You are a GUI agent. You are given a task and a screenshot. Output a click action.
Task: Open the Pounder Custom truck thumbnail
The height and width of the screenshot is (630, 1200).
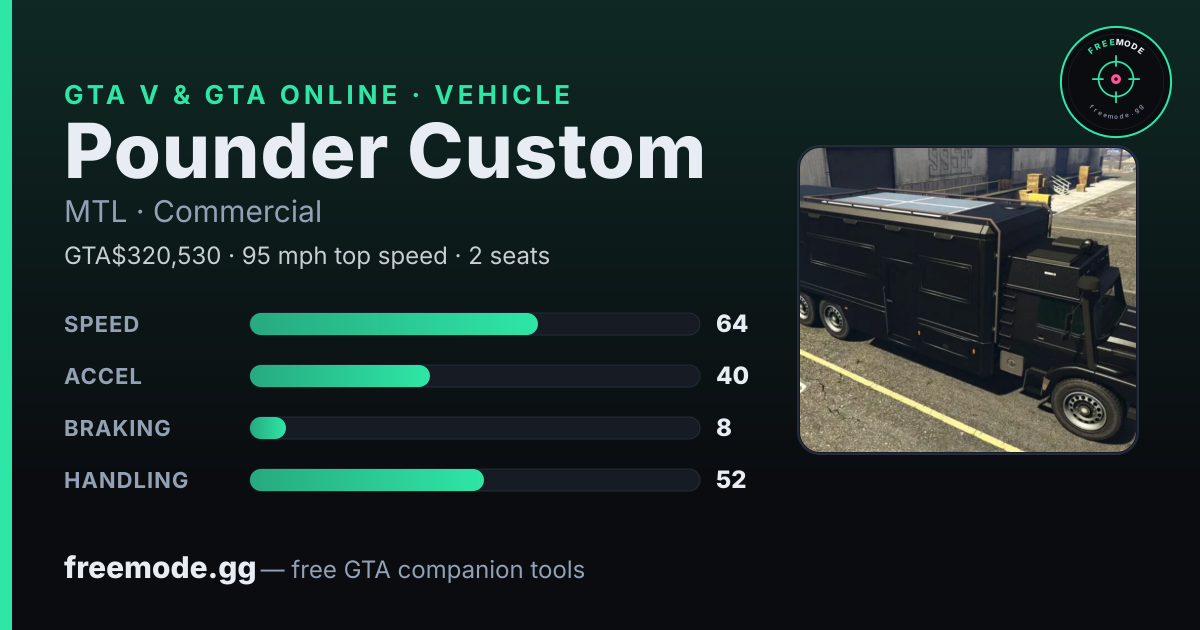click(967, 300)
